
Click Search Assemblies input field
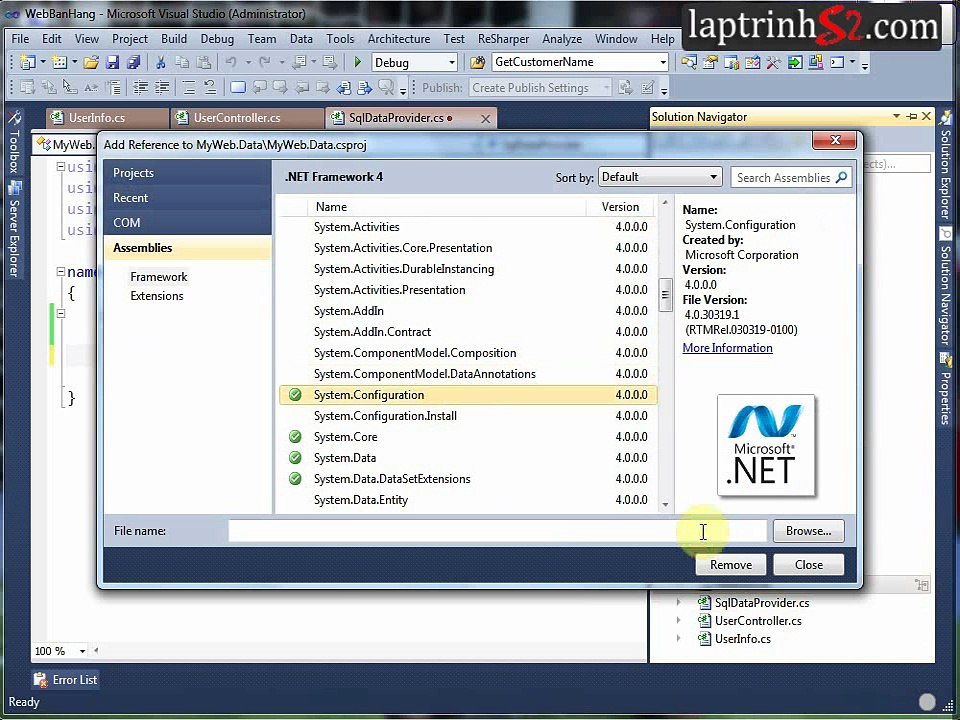(x=783, y=178)
